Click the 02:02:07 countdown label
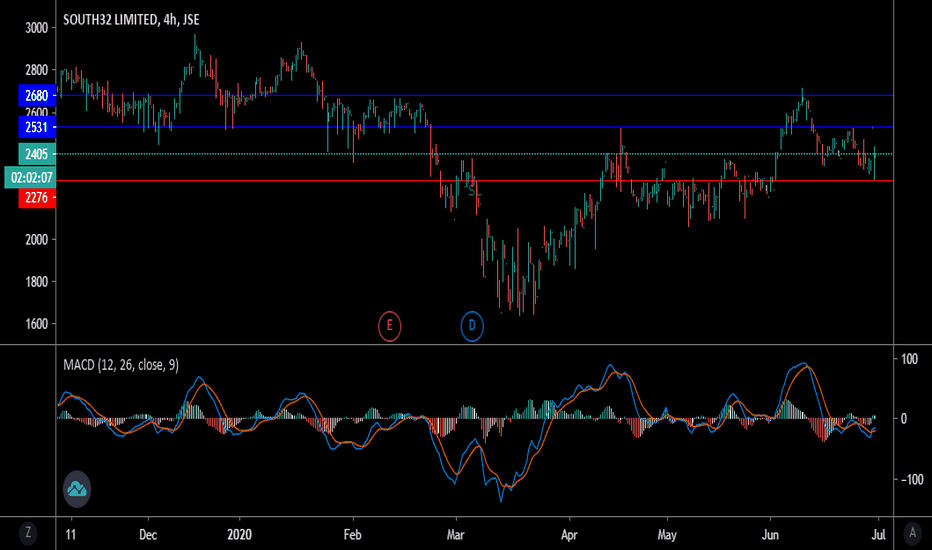The image size is (932, 550). [30, 177]
